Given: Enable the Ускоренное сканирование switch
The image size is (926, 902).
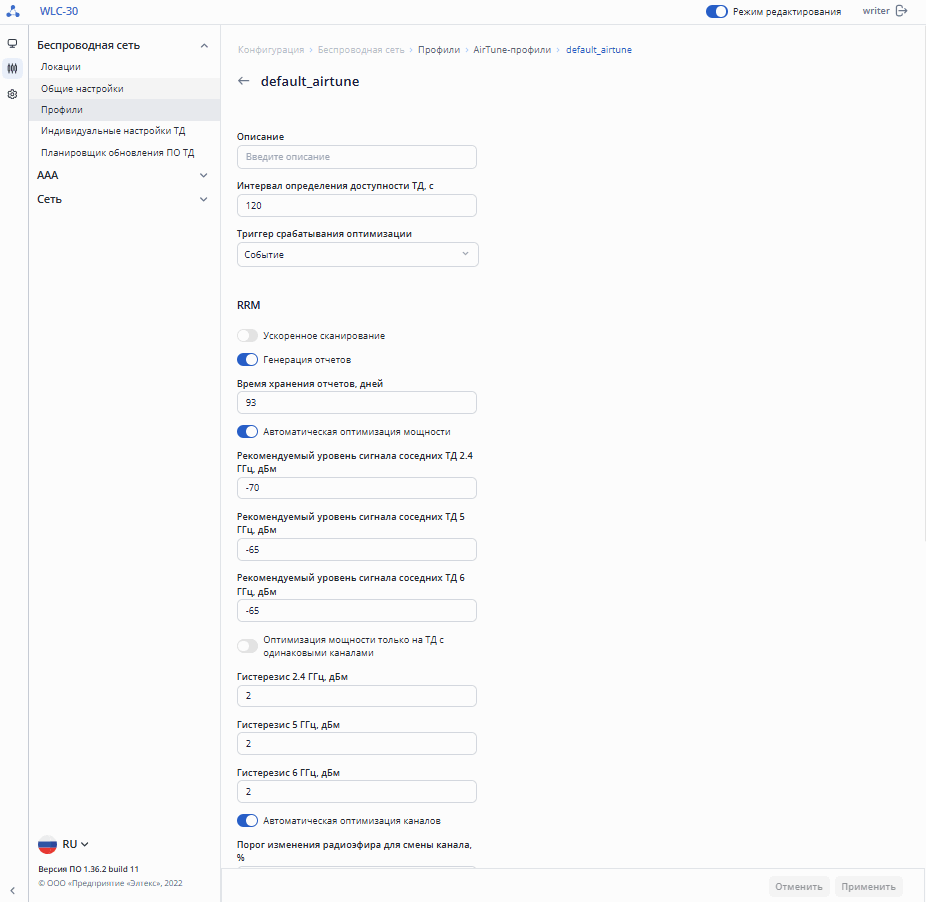Looking at the screenshot, I should [247, 336].
